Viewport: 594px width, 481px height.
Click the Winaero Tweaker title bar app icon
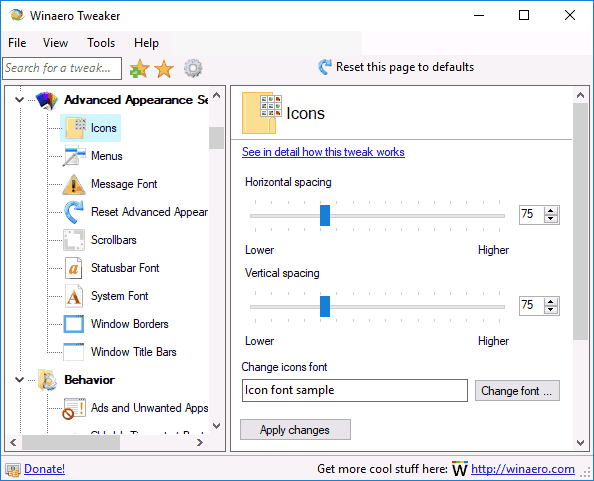click(x=17, y=16)
